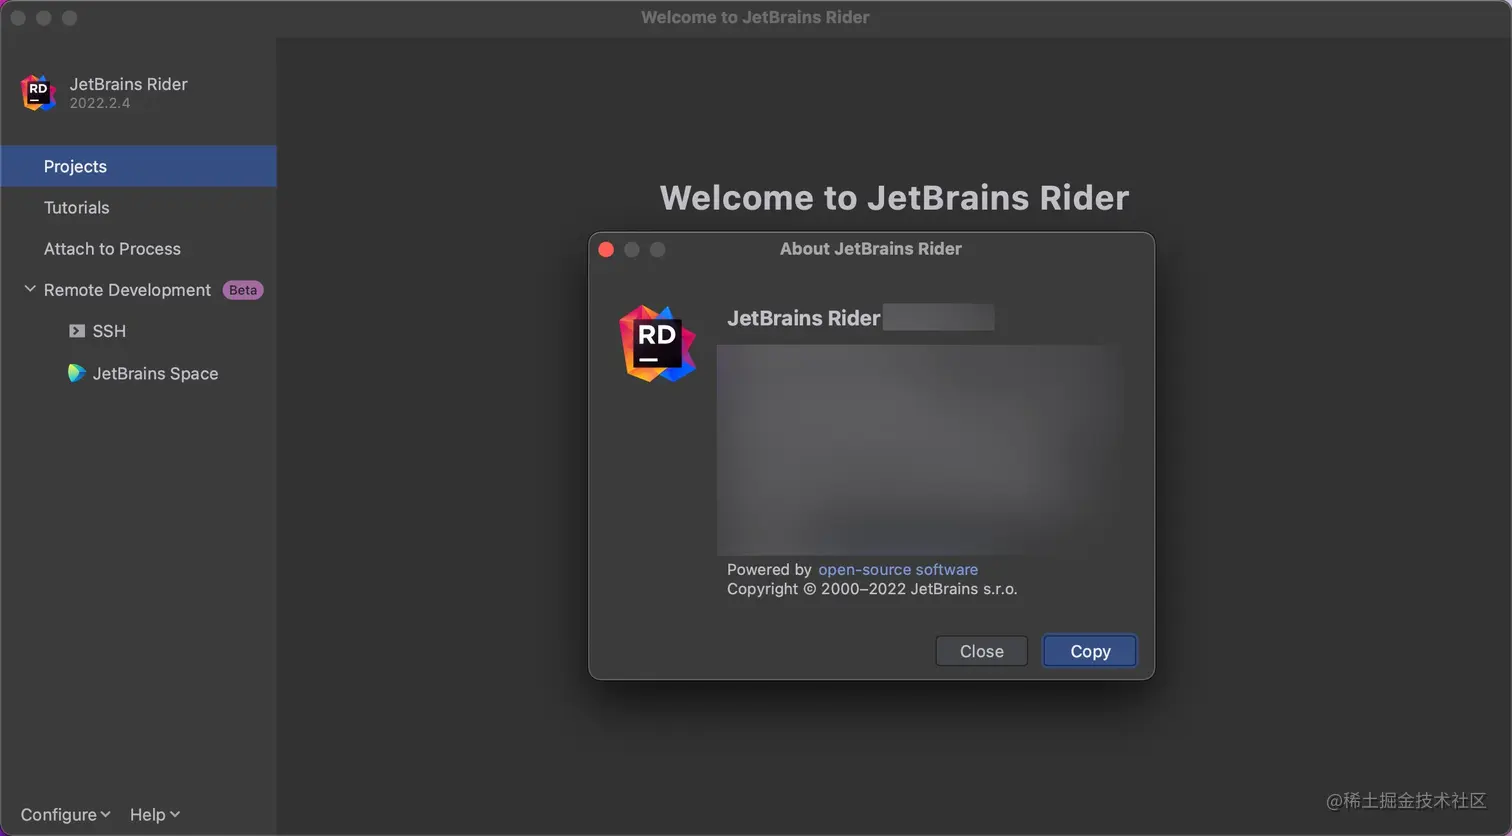Click the 'Powered by' text
Image resolution: width=1512 pixels, height=836 pixels.
(x=769, y=569)
